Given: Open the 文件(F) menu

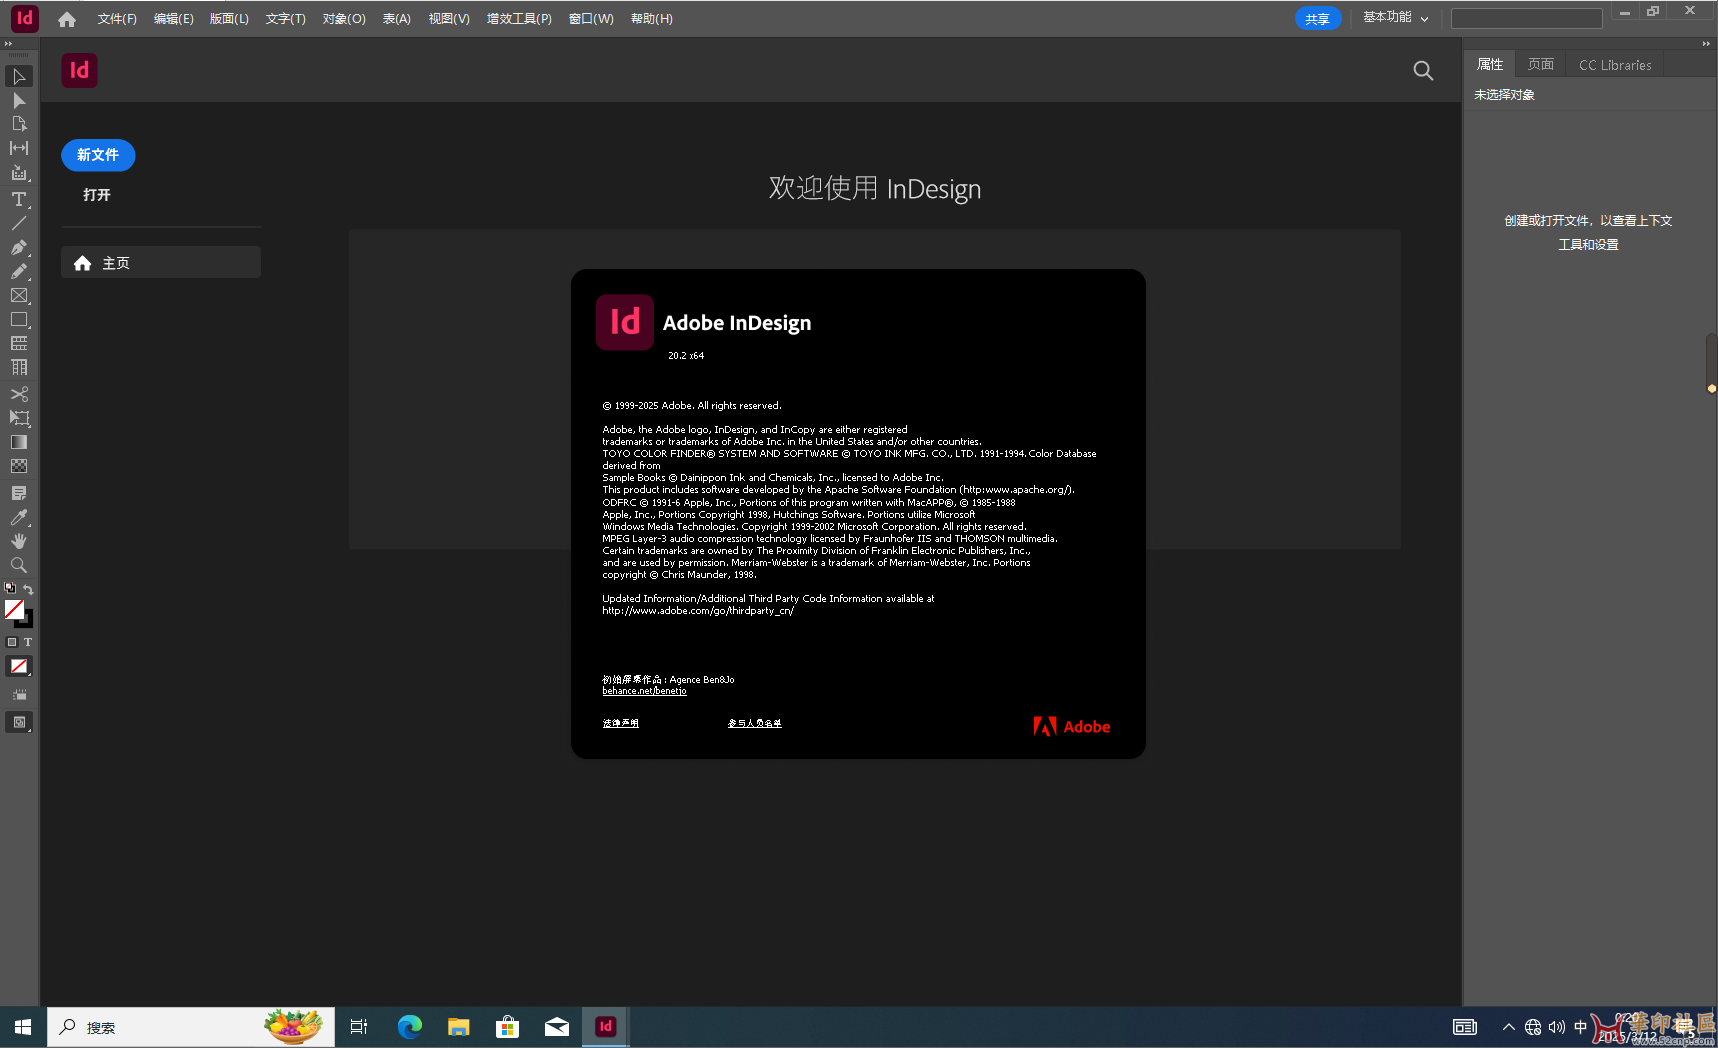Looking at the screenshot, I should click(x=117, y=19).
